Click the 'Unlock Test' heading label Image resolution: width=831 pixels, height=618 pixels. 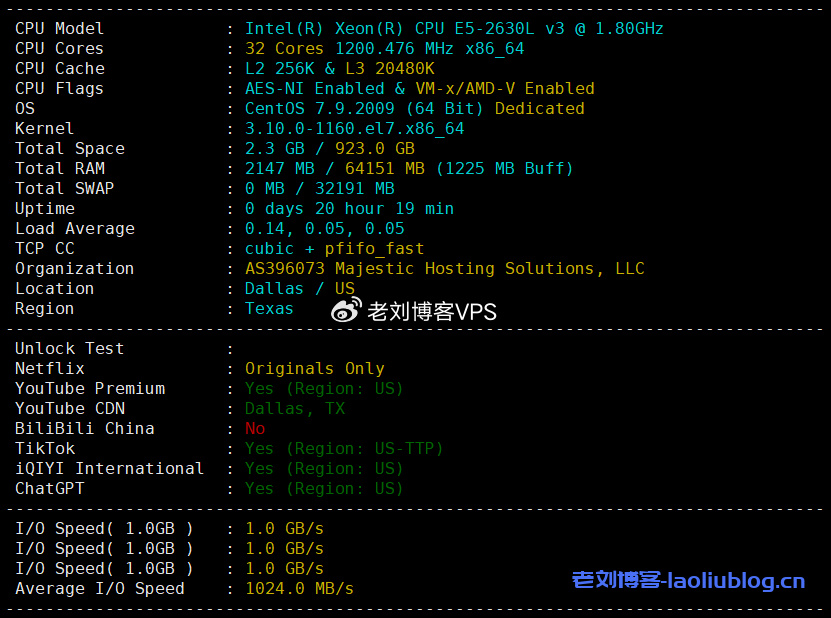click(69, 349)
